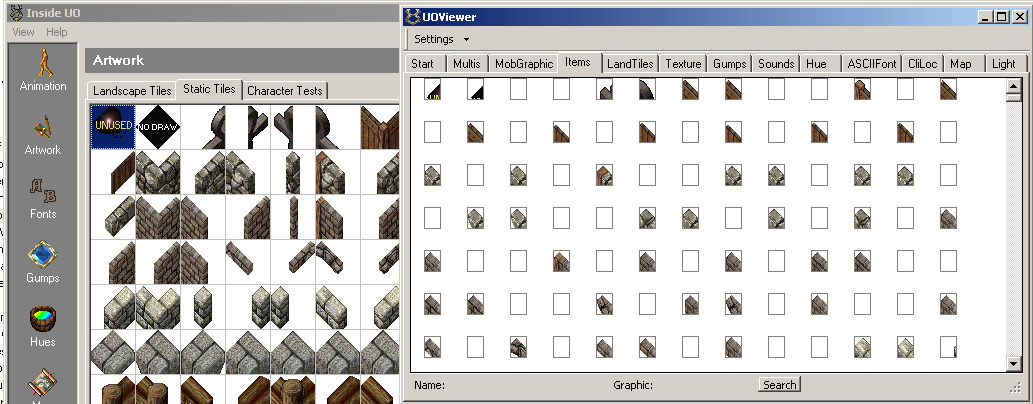Click the Inside UO window title bar icon
The image size is (1033, 404).
[16, 12]
